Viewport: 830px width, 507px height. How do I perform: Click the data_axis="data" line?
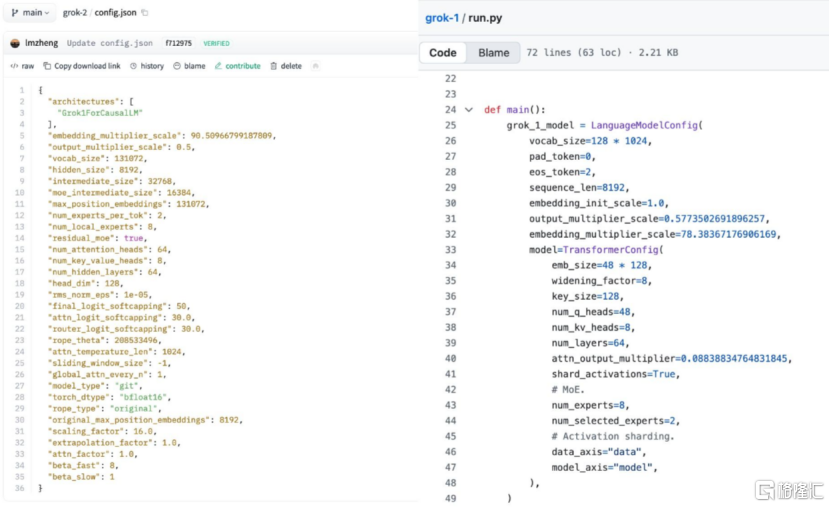(x=599, y=452)
